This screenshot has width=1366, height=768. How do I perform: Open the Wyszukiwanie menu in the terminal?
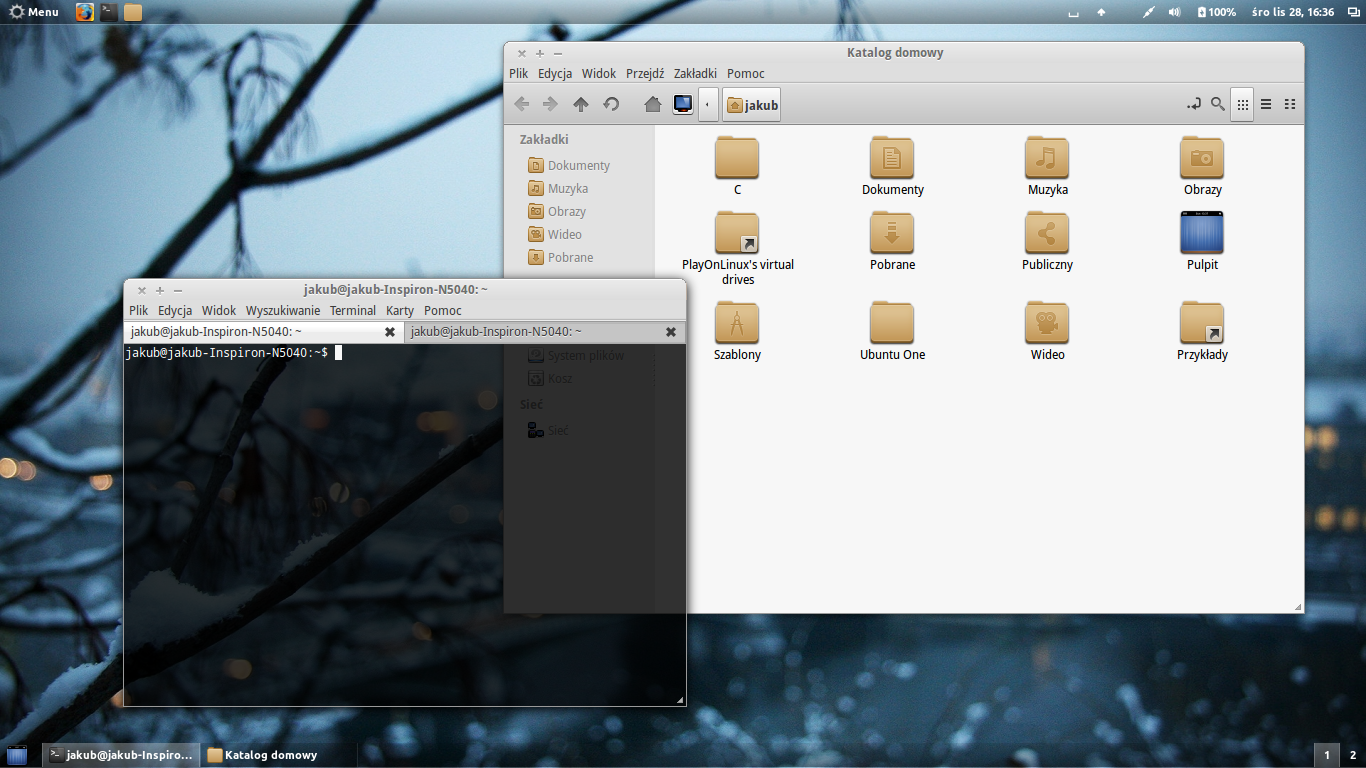pyautogui.click(x=283, y=311)
